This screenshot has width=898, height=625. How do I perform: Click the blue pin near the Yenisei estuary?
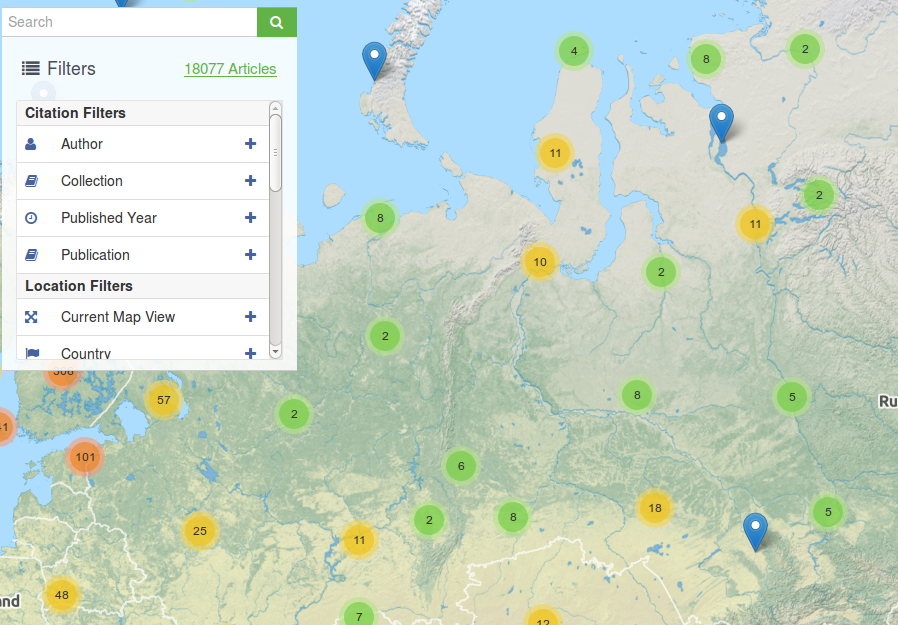pyautogui.click(x=722, y=124)
